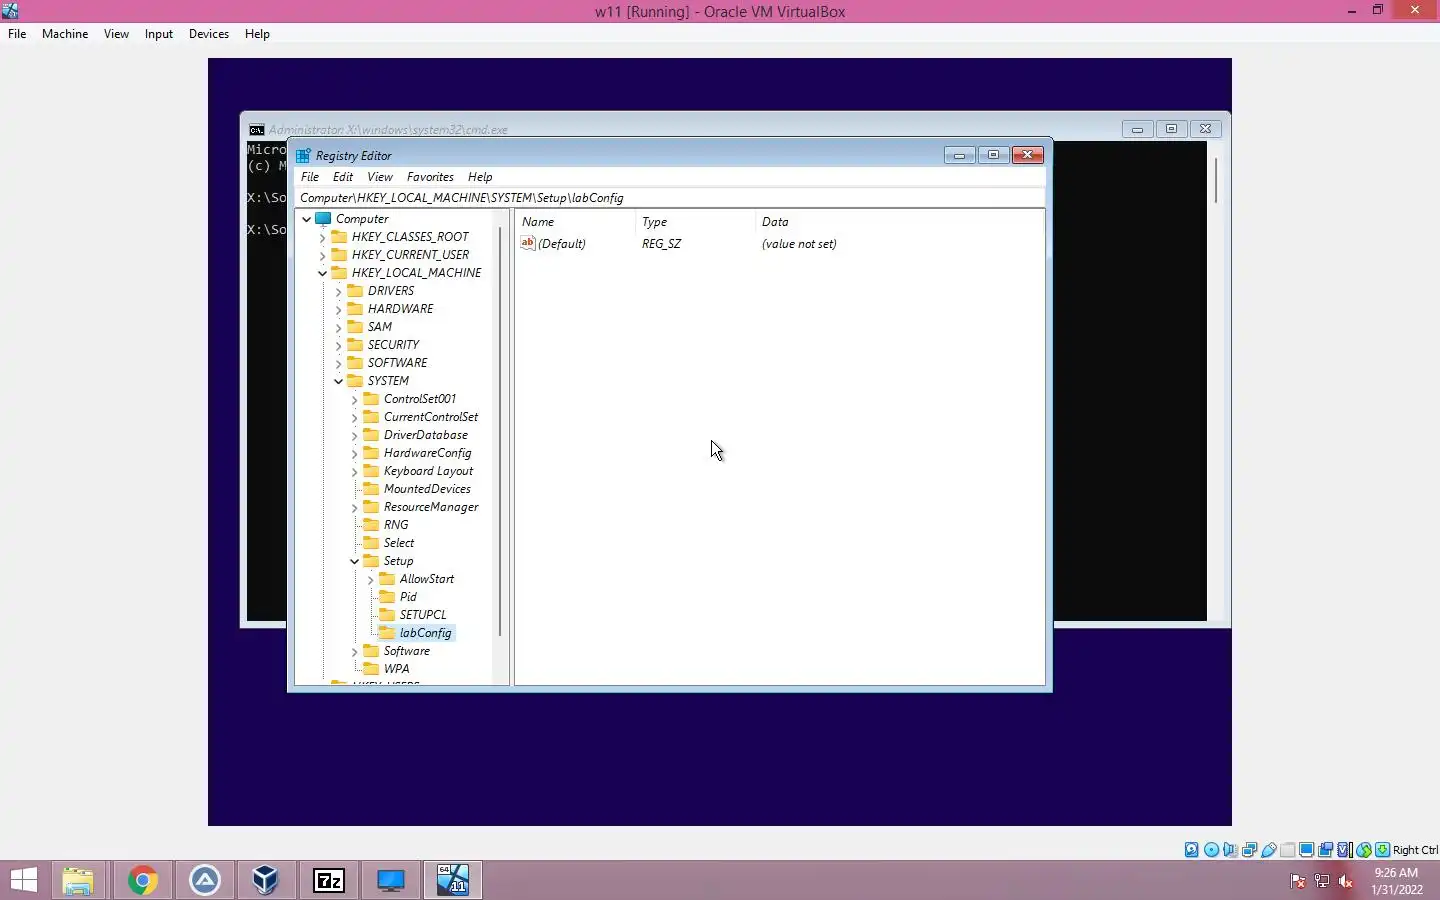Open the VirtualBox audio status icon
The height and width of the screenshot is (900, 1440).
1230,850
